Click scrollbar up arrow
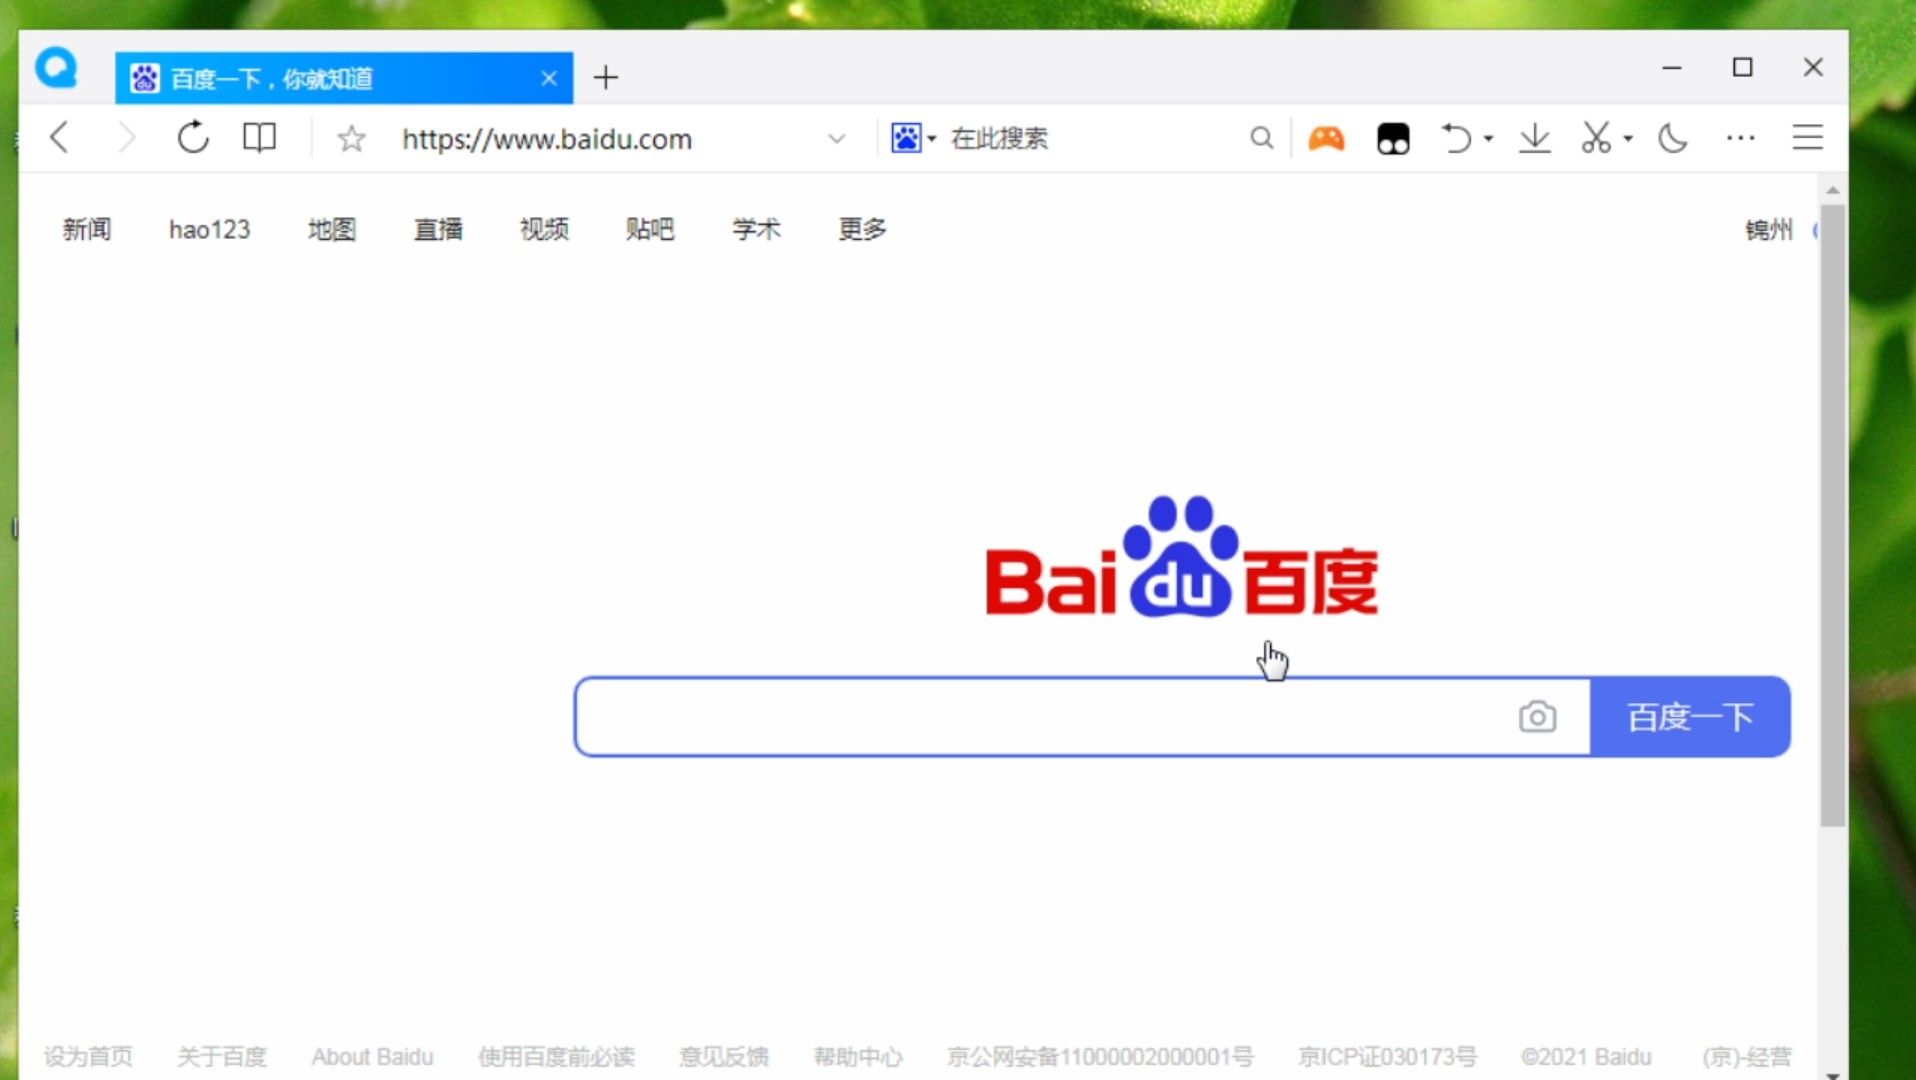This screenshot has width=1916, height=1080. pyautogui.click(x=1833, y=189)
